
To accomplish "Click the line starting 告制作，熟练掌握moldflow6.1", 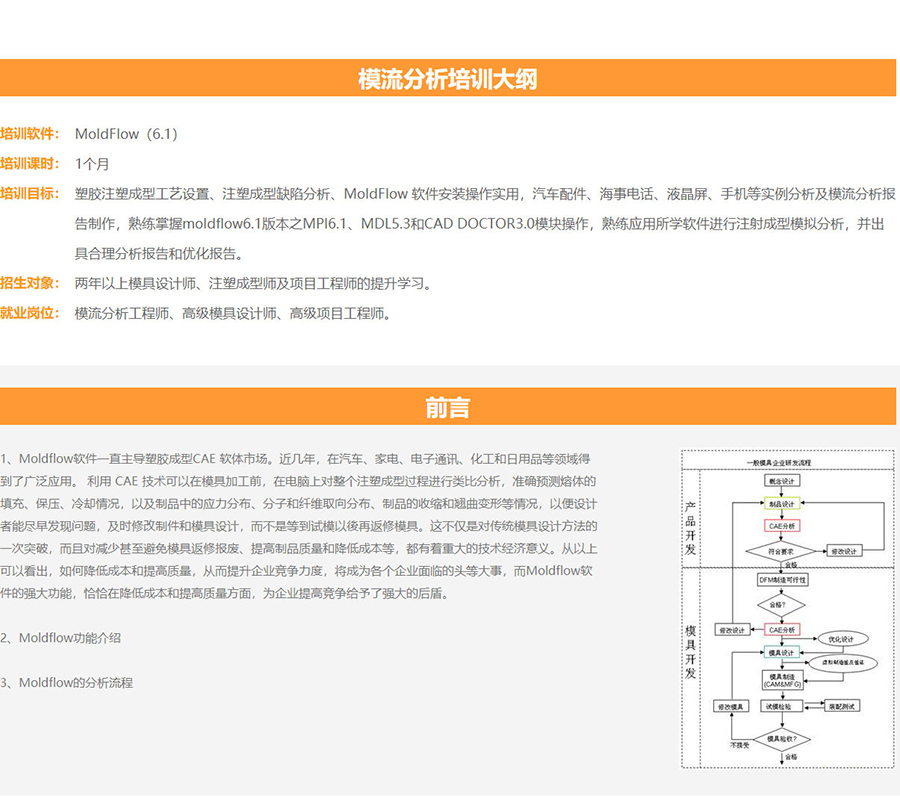I will [x=479, y=224].
